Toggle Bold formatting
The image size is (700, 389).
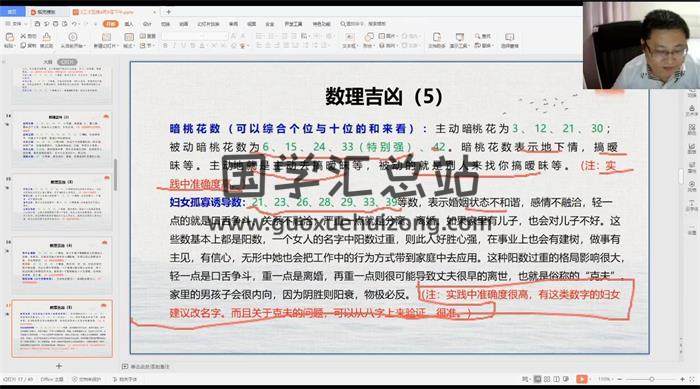[165, 46]
